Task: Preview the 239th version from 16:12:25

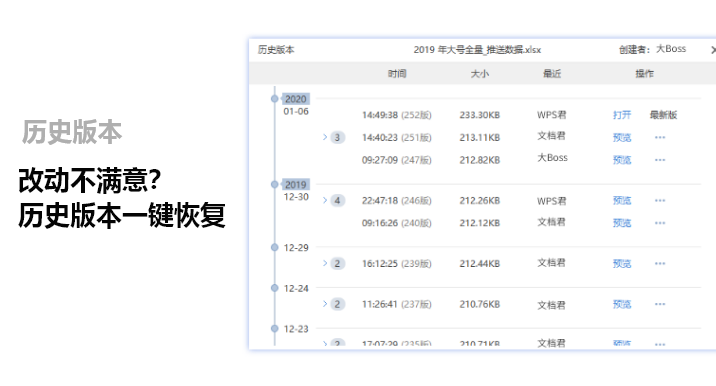Action: (621, 264)
